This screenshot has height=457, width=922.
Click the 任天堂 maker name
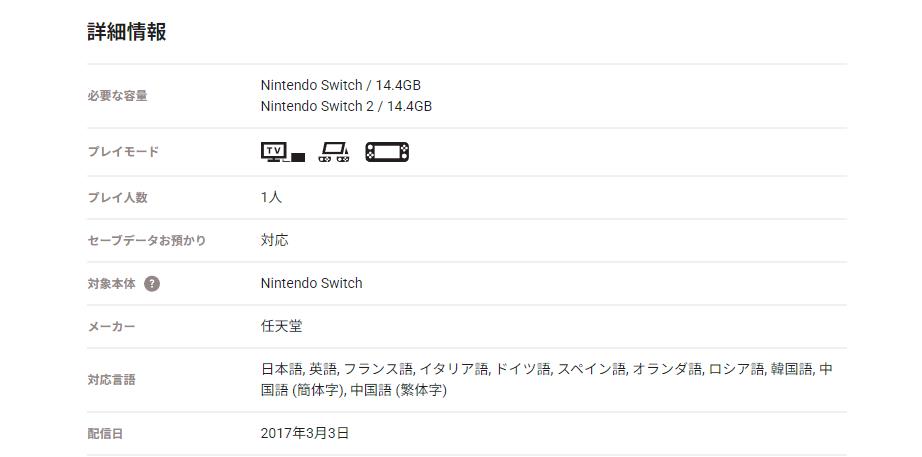tap(281, 326)
